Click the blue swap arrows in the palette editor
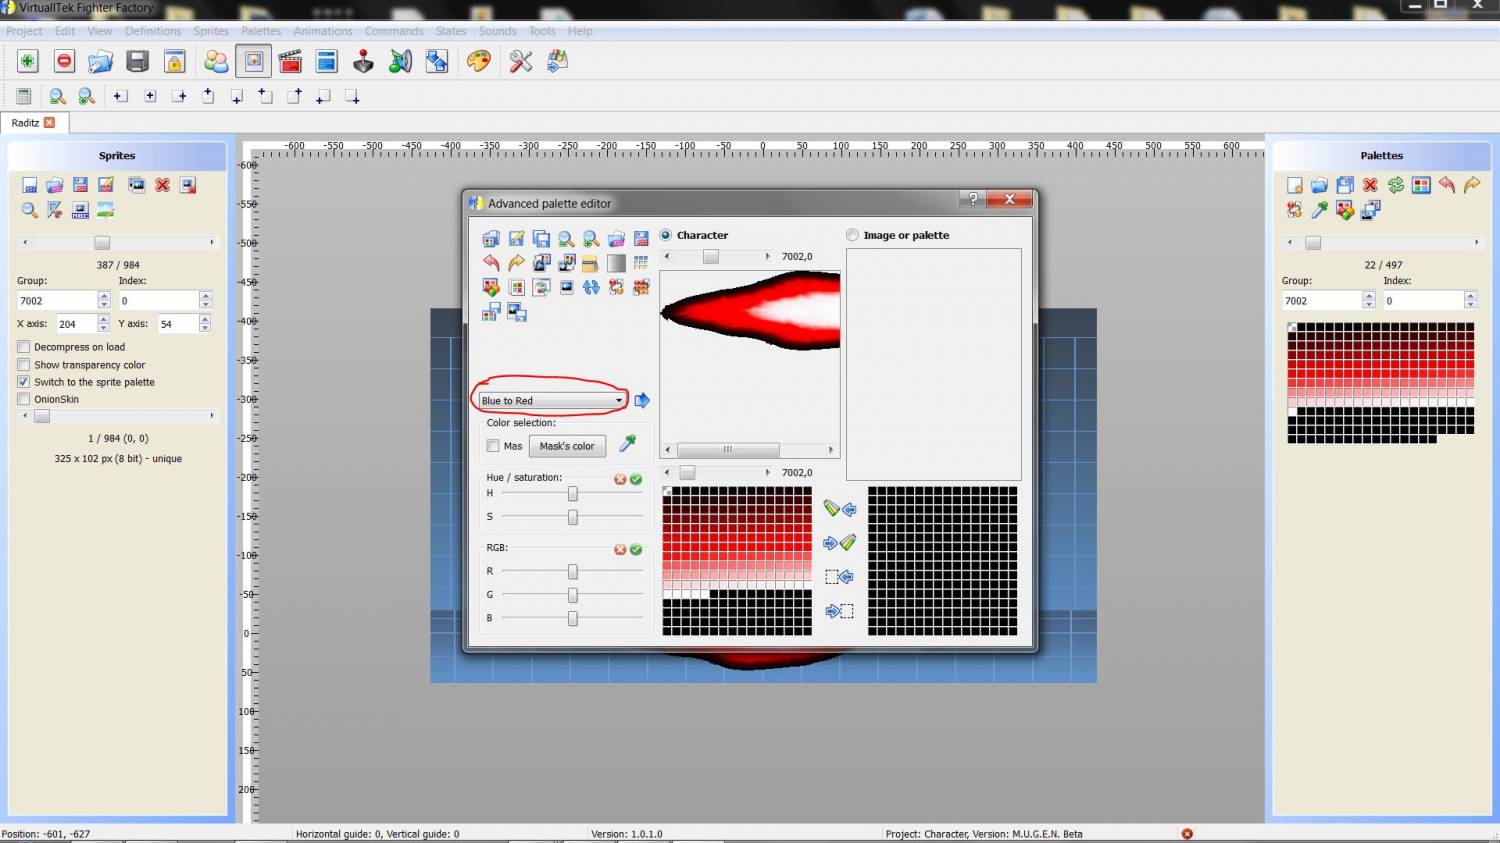Screen dimensions: 1500x843 [x=591, y=287]
